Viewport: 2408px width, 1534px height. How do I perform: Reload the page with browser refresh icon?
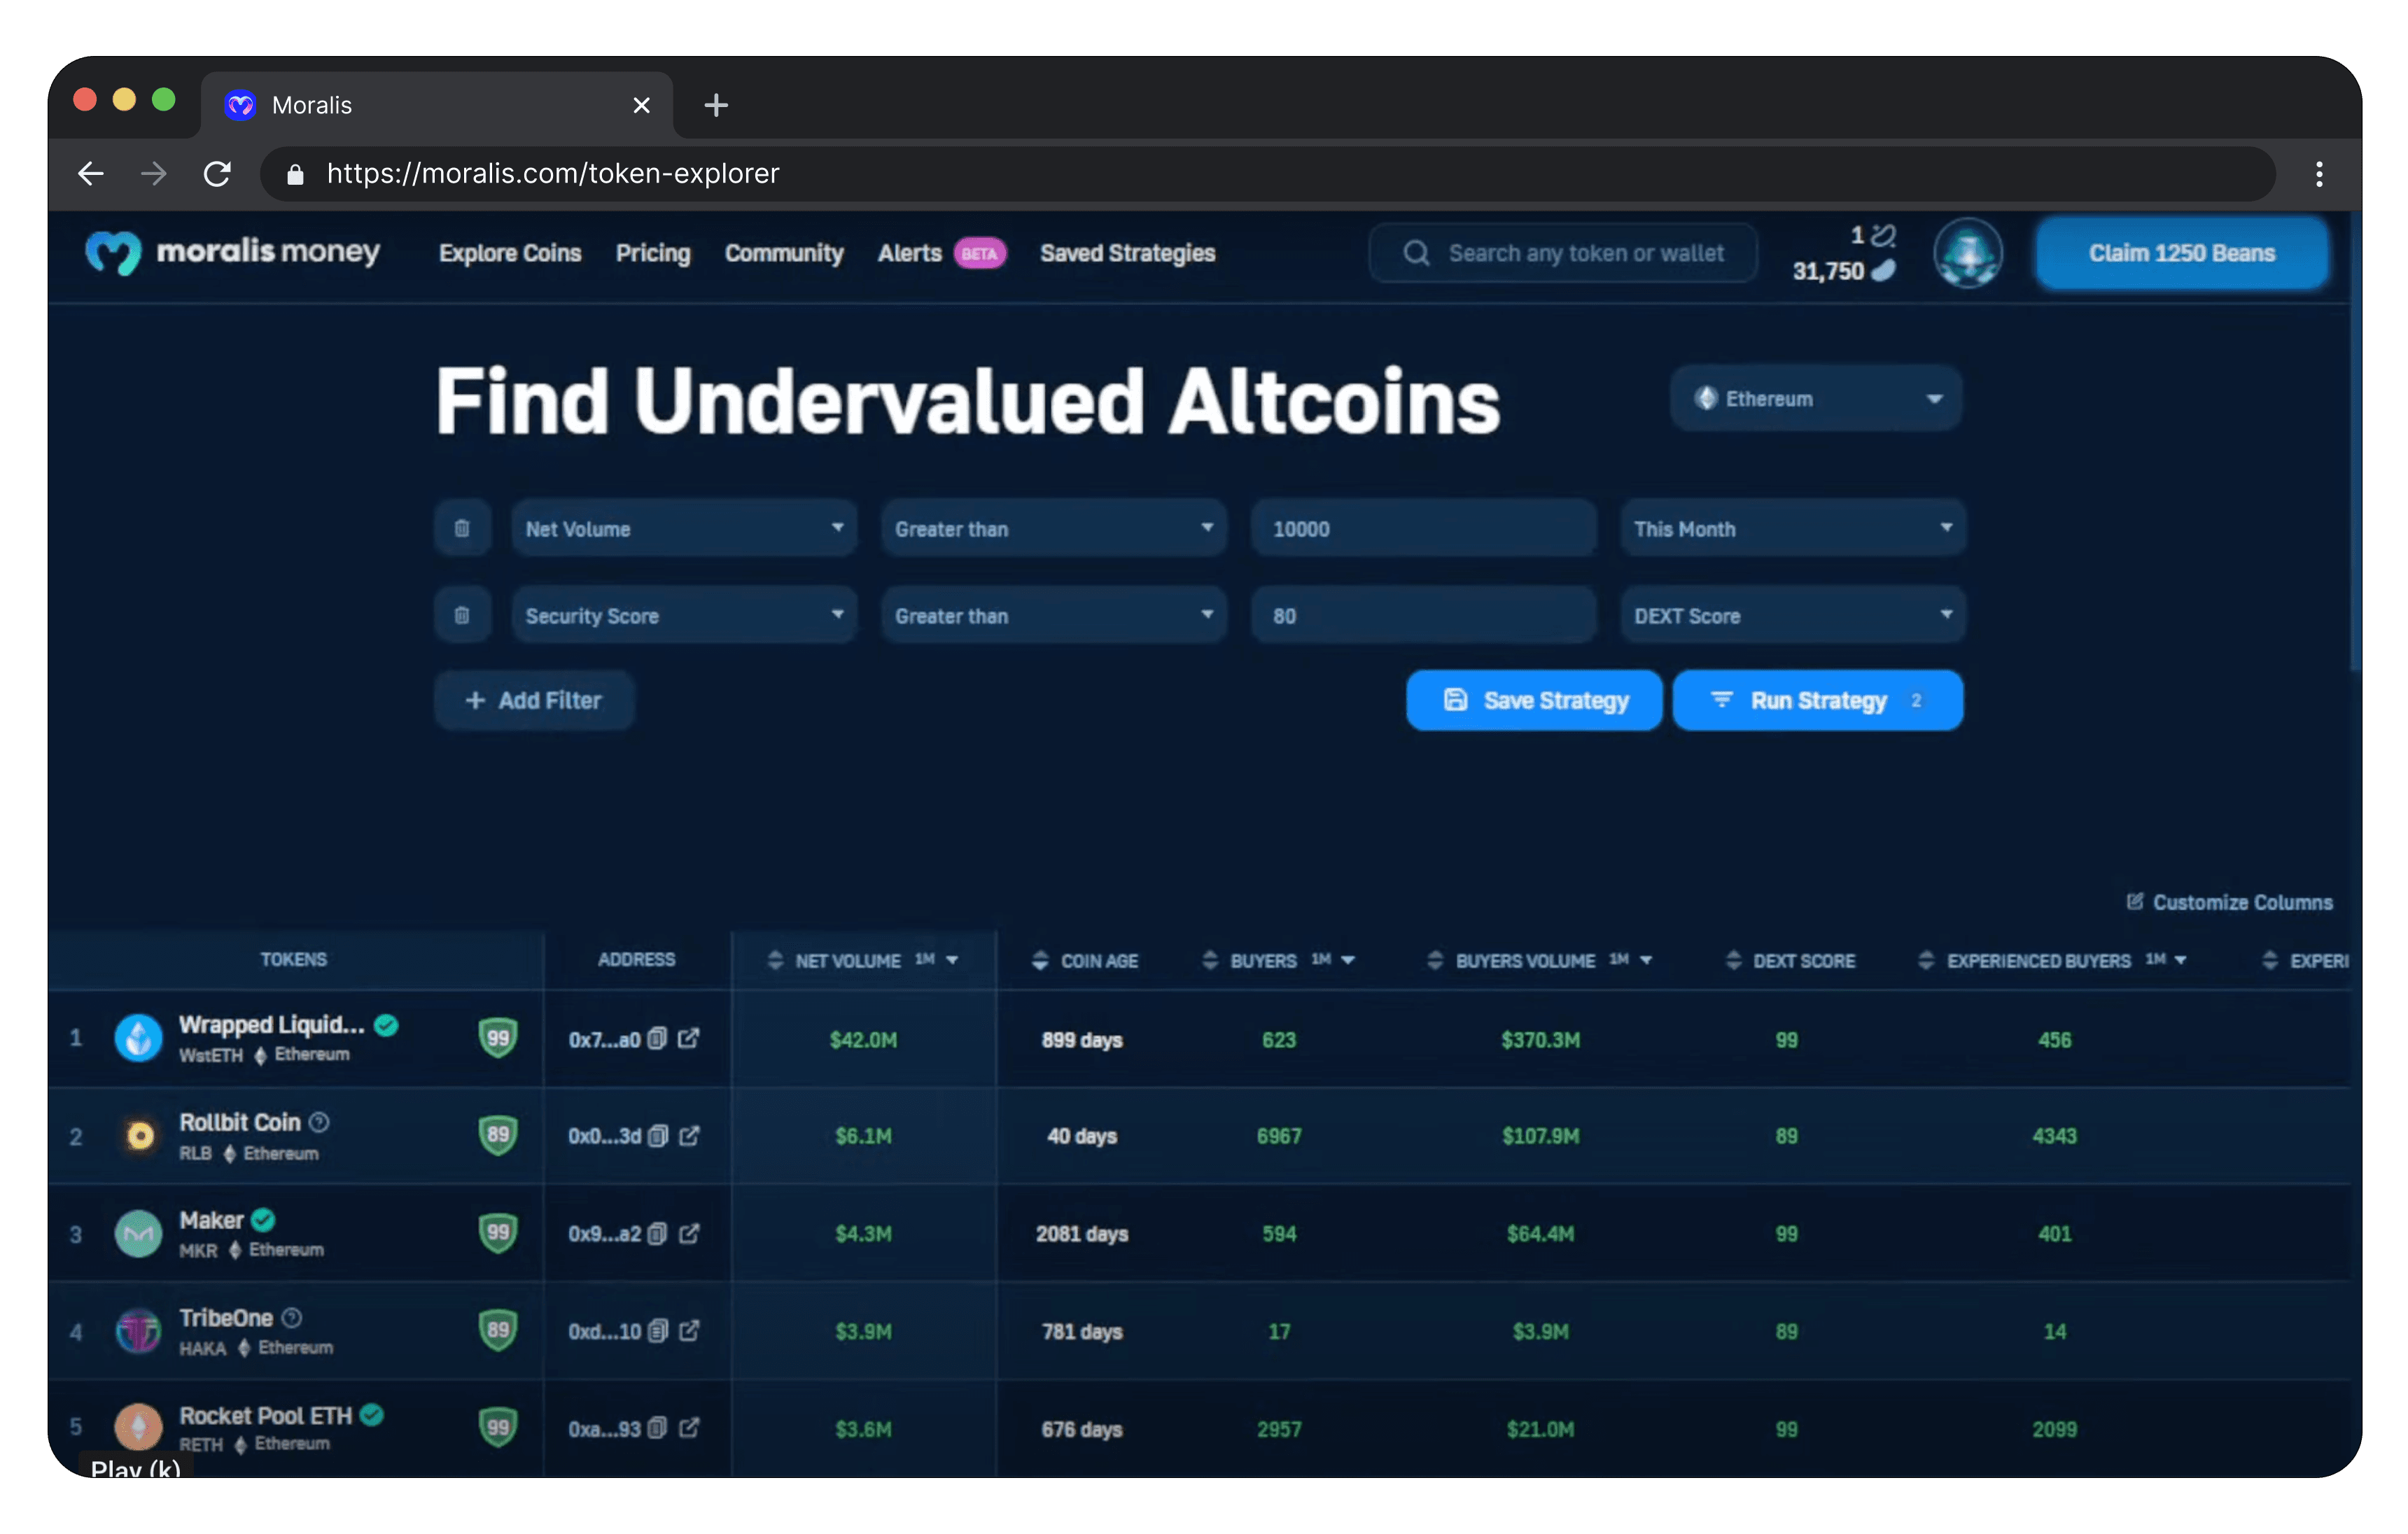point(217,174)
